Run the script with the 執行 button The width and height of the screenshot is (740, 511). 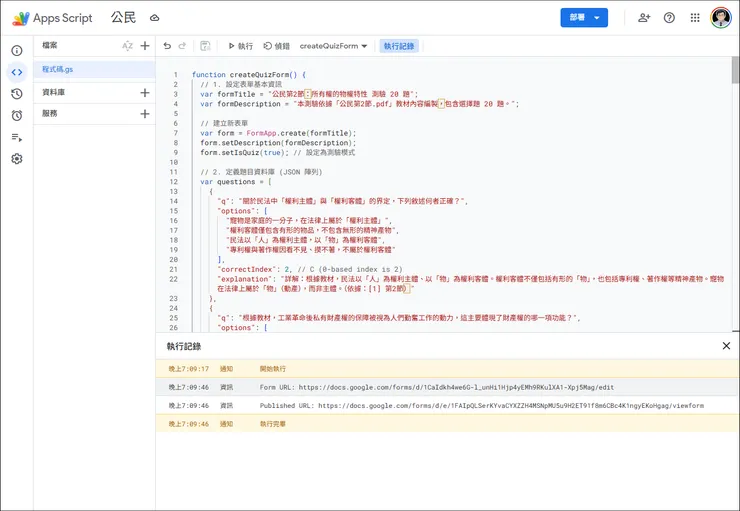tap(241, 46)
